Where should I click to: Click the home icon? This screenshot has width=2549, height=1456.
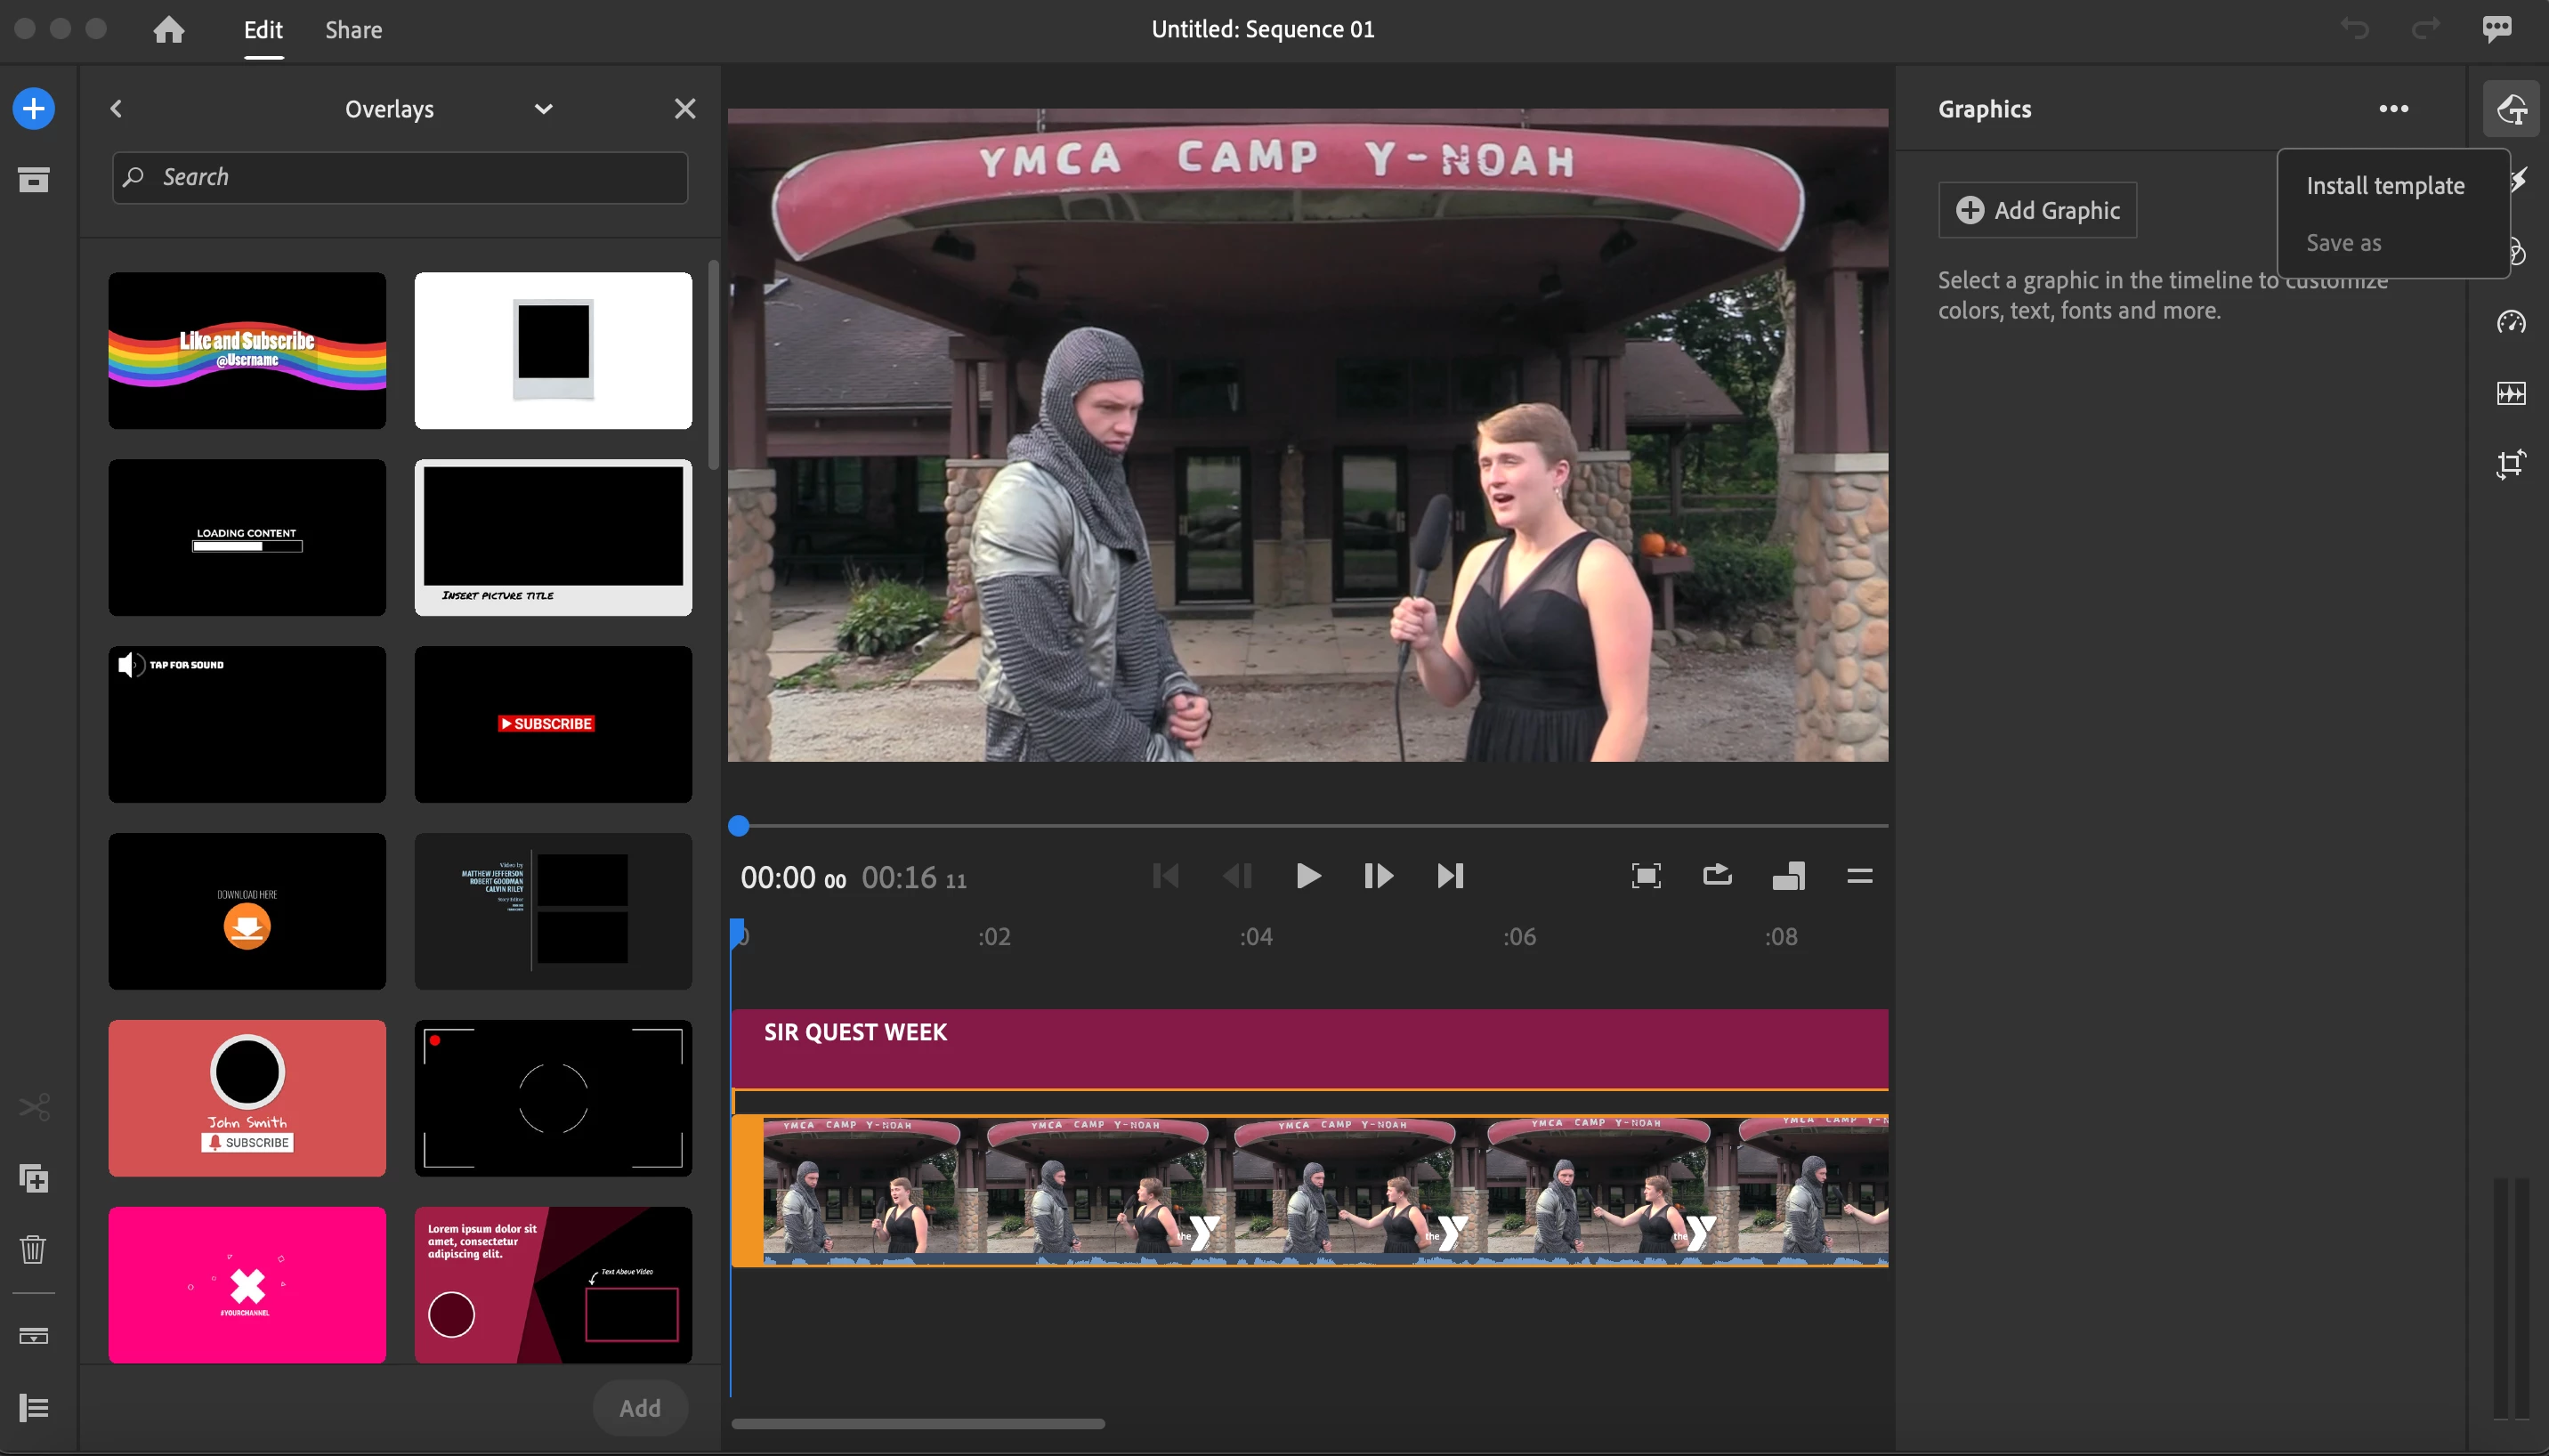pyautogui.click(x=168, y=29)
